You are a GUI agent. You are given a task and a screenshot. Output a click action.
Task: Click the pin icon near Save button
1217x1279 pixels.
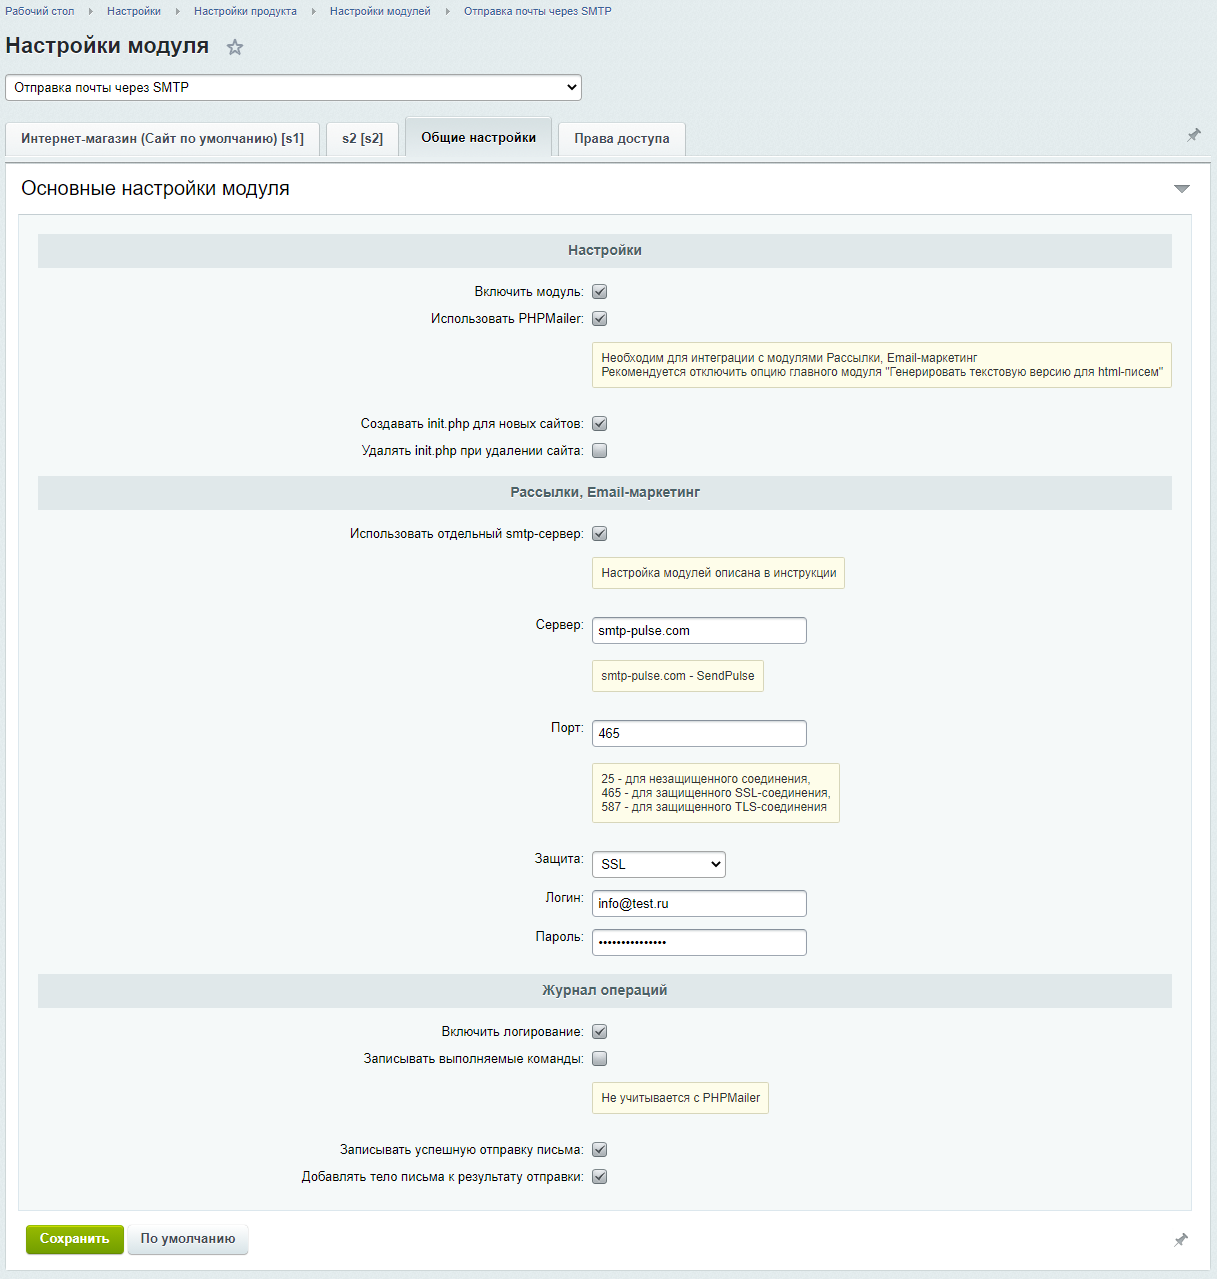[1181, 1240]
